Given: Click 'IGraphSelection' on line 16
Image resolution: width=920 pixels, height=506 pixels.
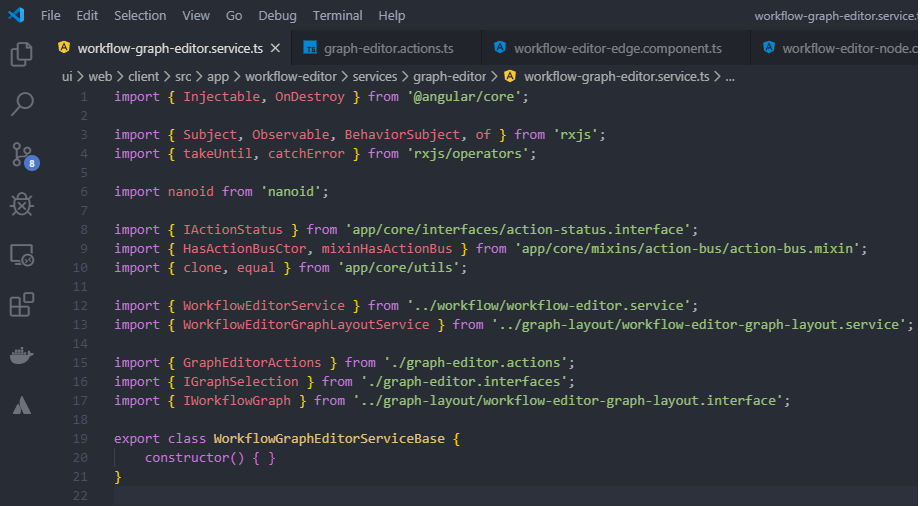Looking at the screenshot, I should tap(241, 382).
